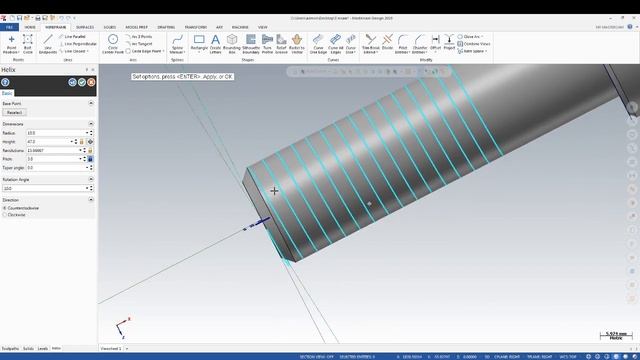Select the Curve One Edge tool
Image resolution: width=640 pixels, height=360 pixels.
point(318,44)
